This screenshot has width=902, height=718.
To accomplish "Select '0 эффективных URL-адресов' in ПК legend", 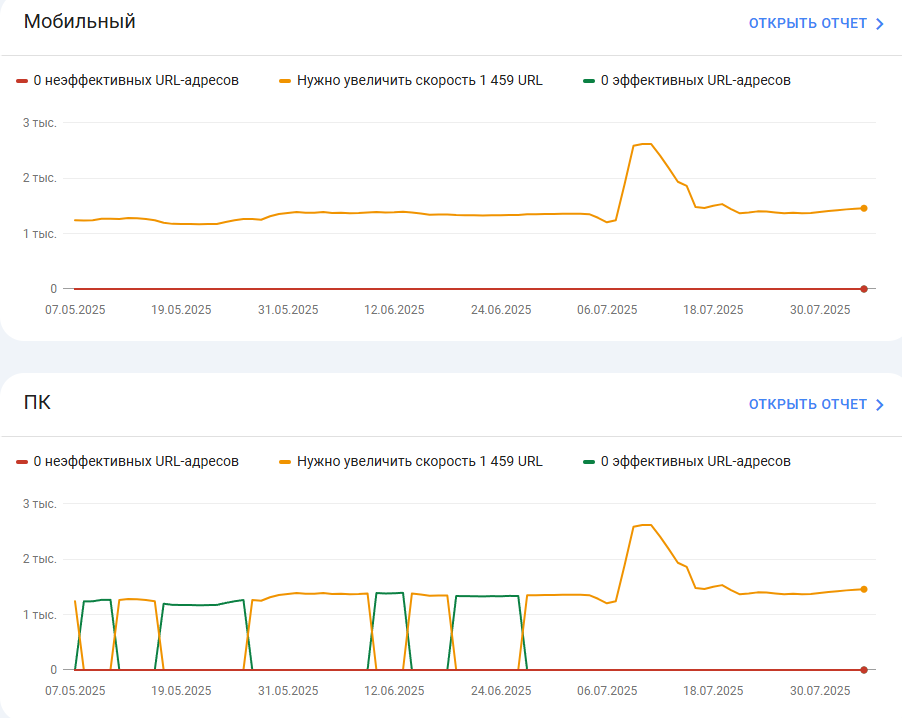I will click(x=695, y=461).
